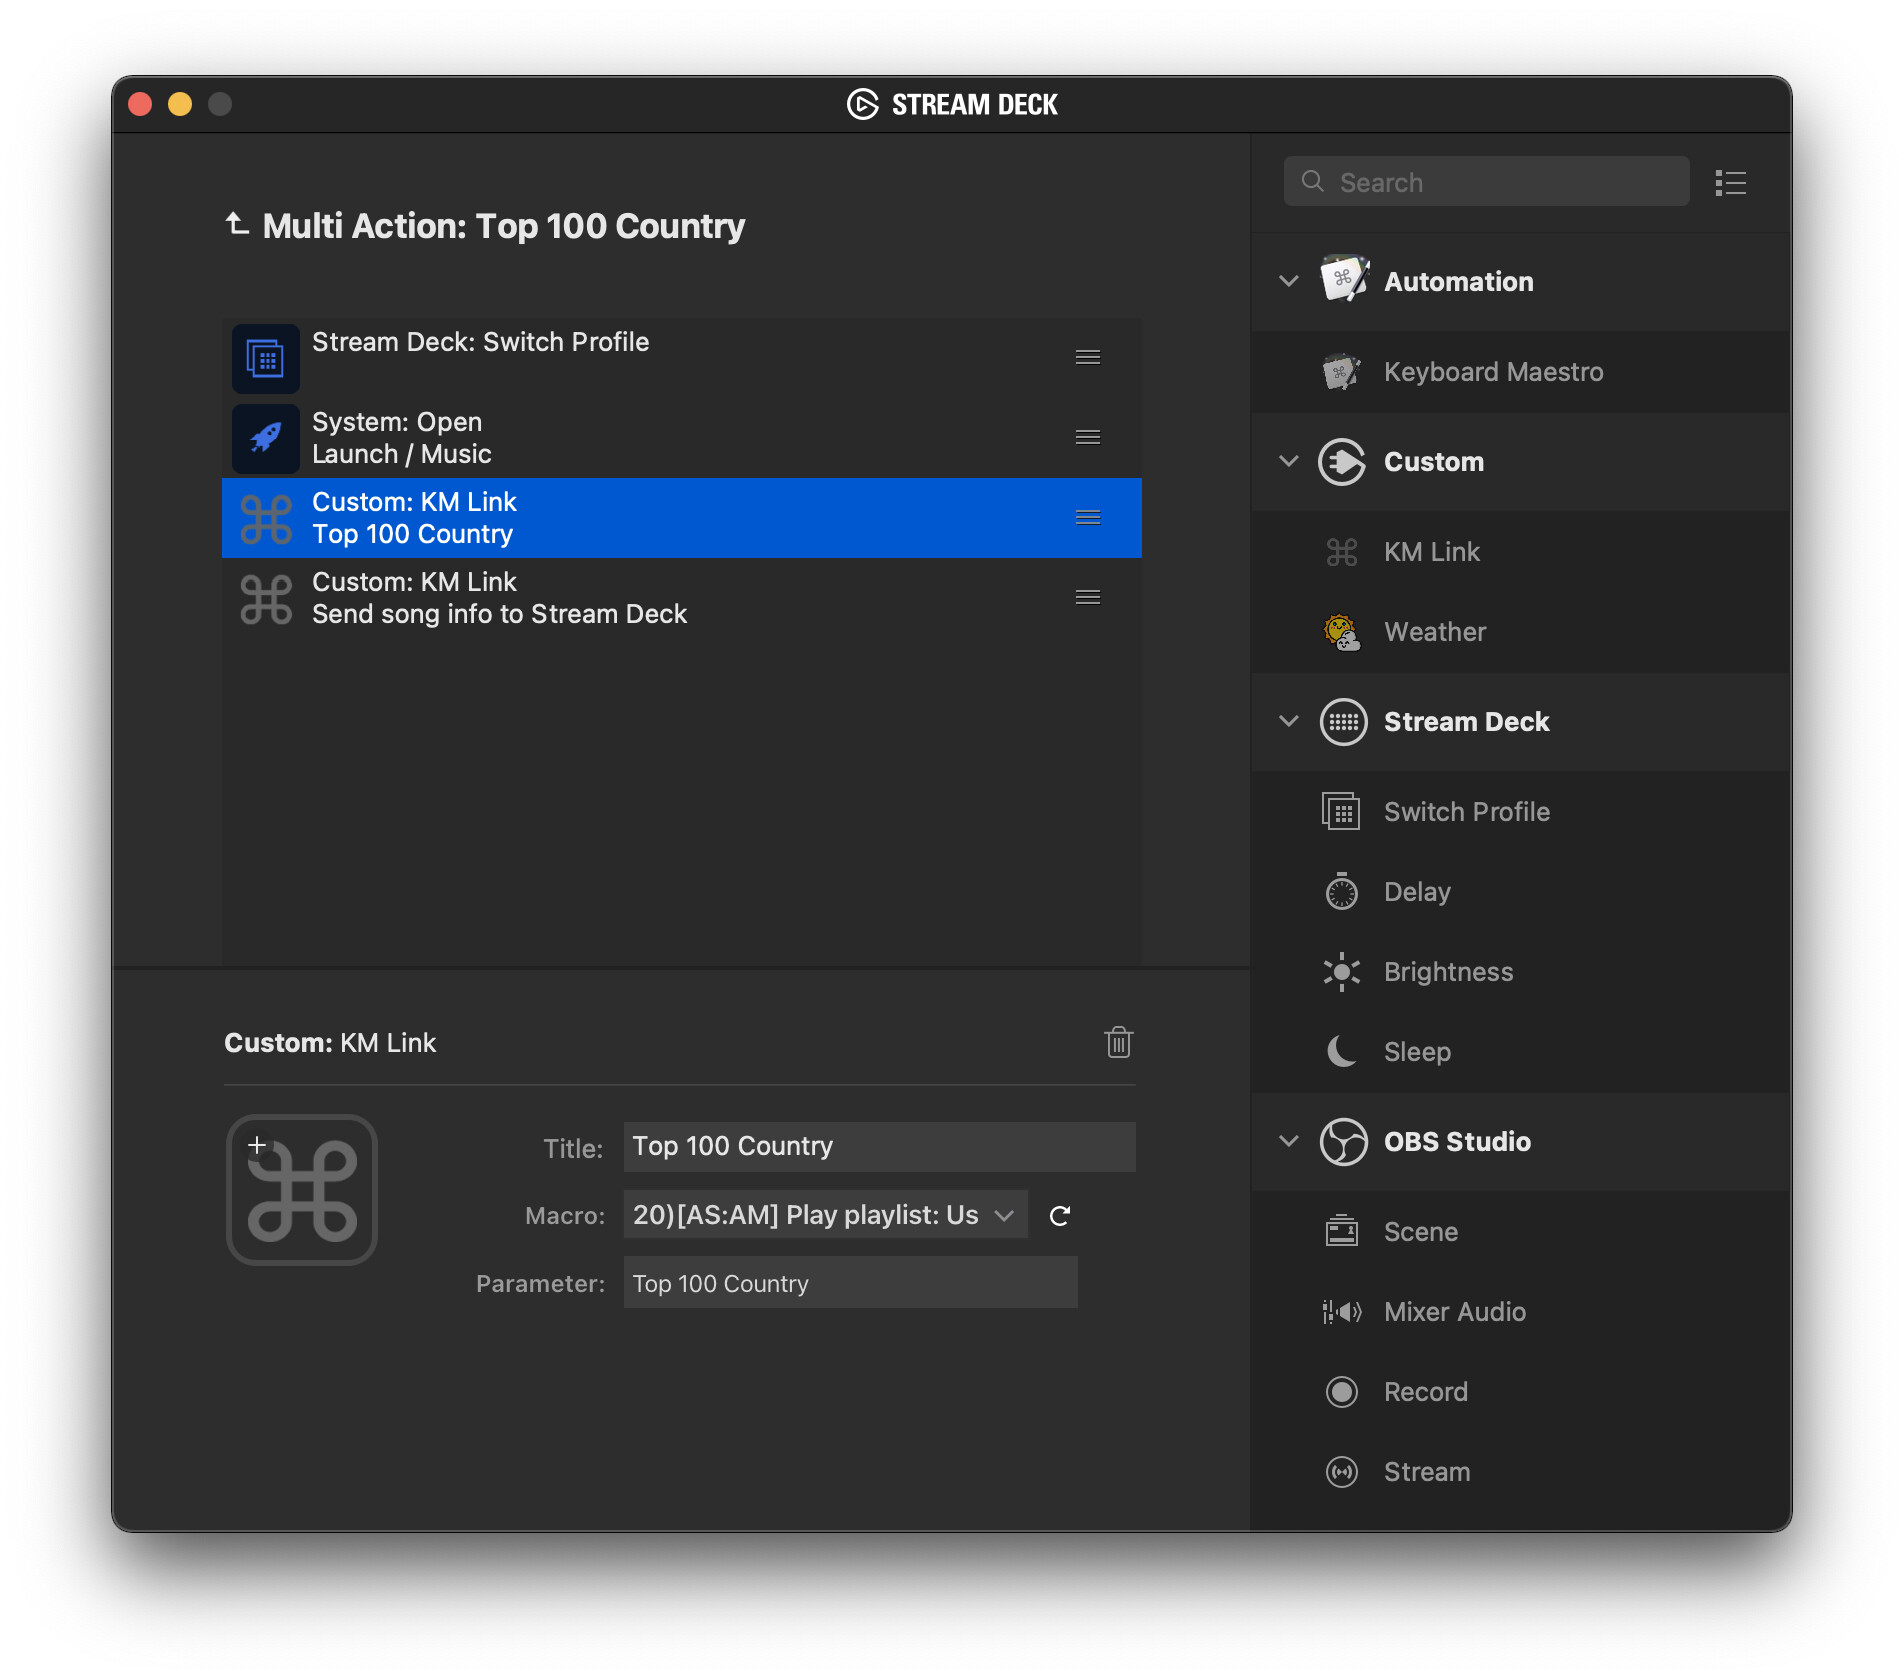The width and height of the screenshot is (1904, 1680).
Task: Collapse the OBS Studio category
Action: click(1289, 1141)
